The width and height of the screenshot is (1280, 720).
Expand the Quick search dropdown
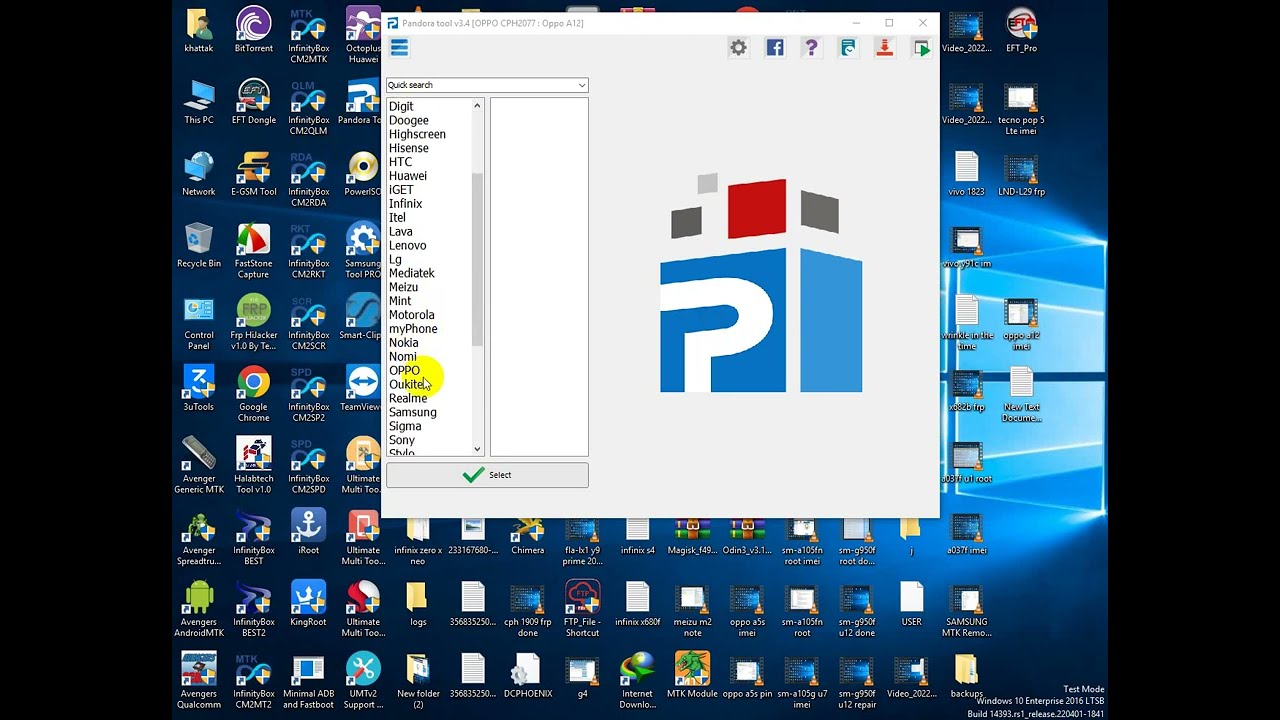pos(487,85)
